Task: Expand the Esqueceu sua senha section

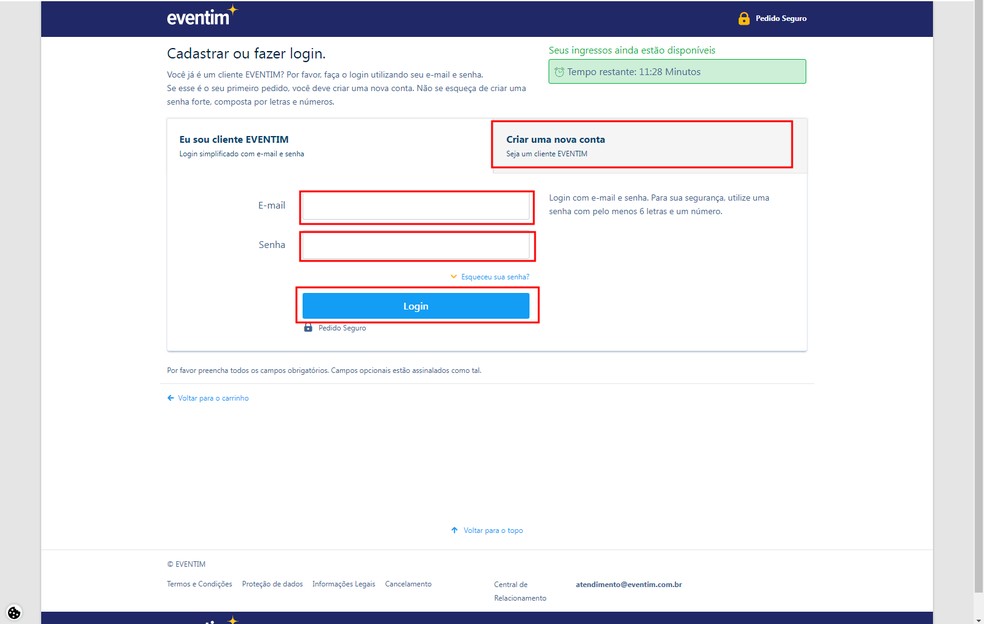Action: [x=490, y=276]
